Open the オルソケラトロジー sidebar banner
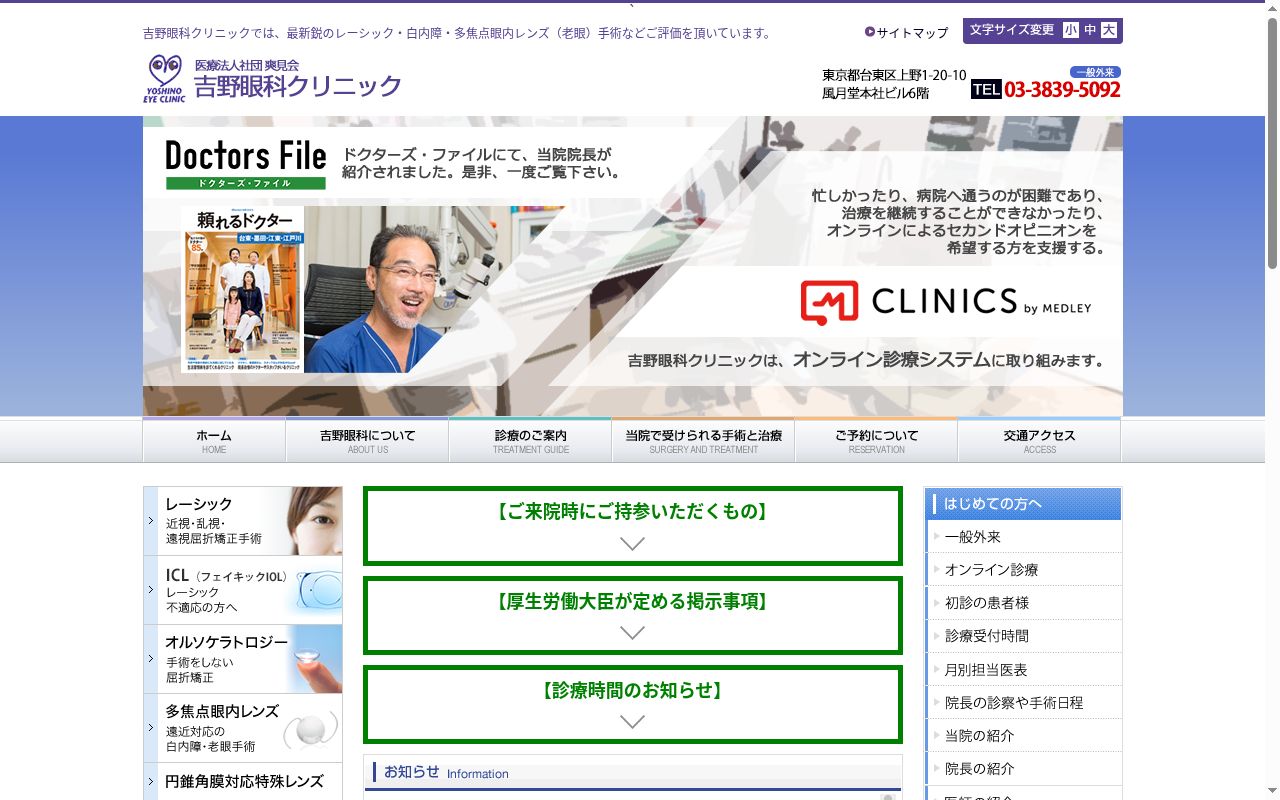 point(243,659)
